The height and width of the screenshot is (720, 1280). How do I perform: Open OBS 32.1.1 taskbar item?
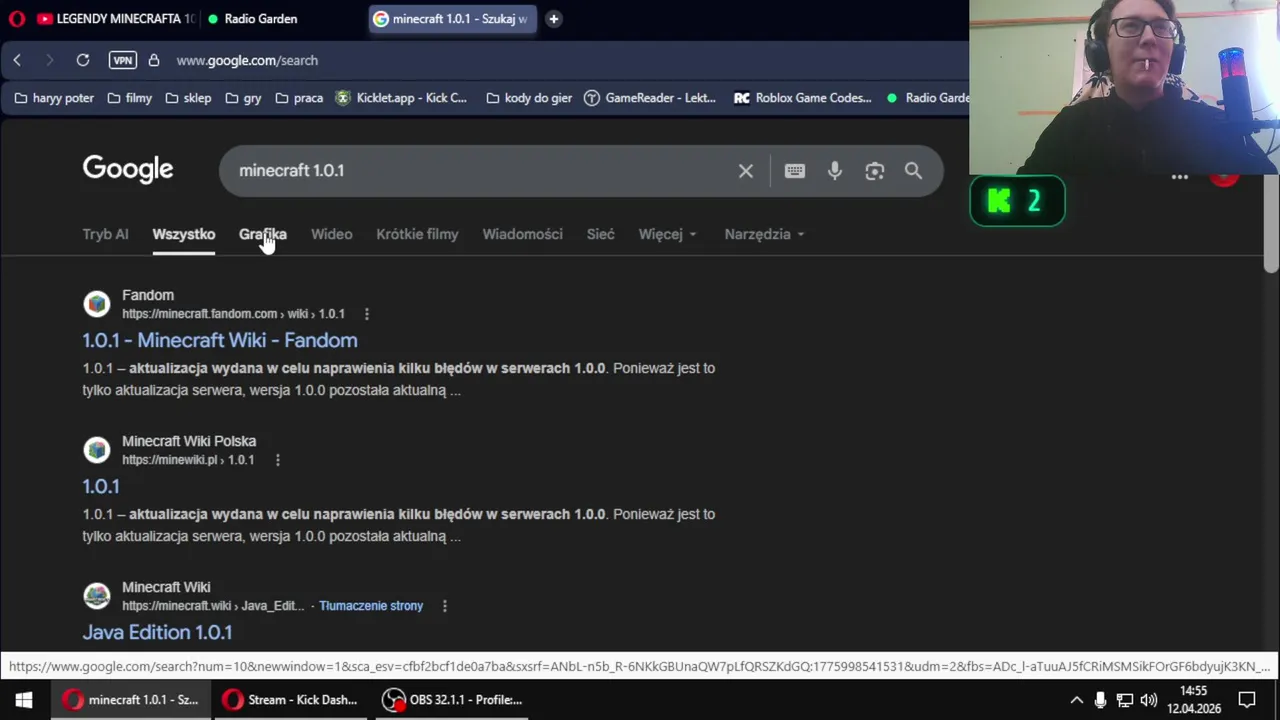point(453,700)
